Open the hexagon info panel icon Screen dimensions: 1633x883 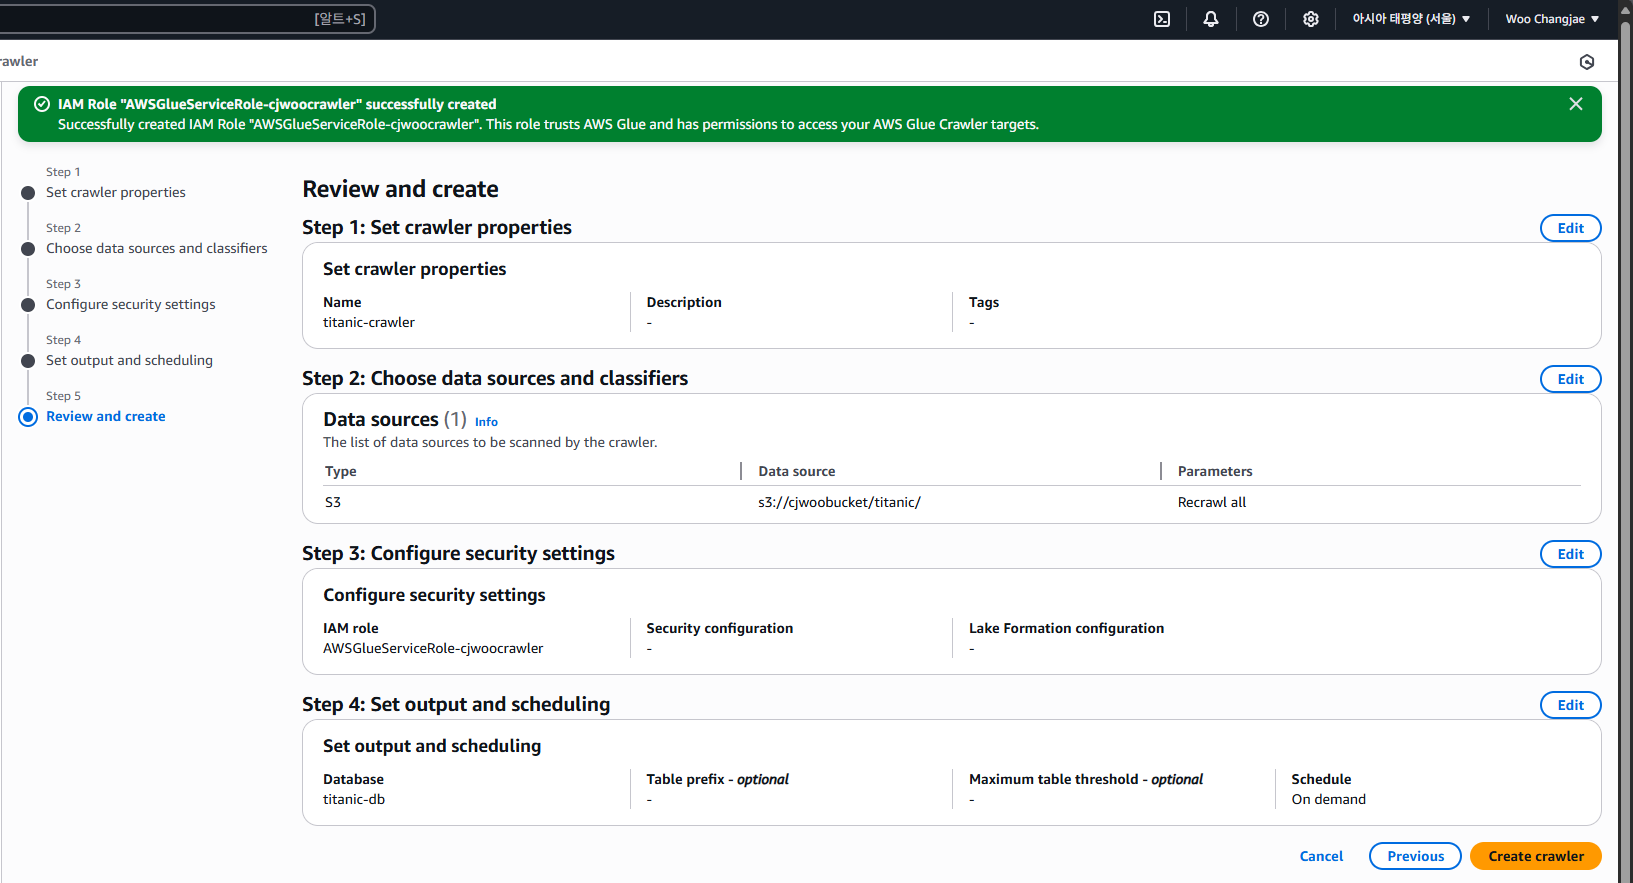pos(1587,62)
